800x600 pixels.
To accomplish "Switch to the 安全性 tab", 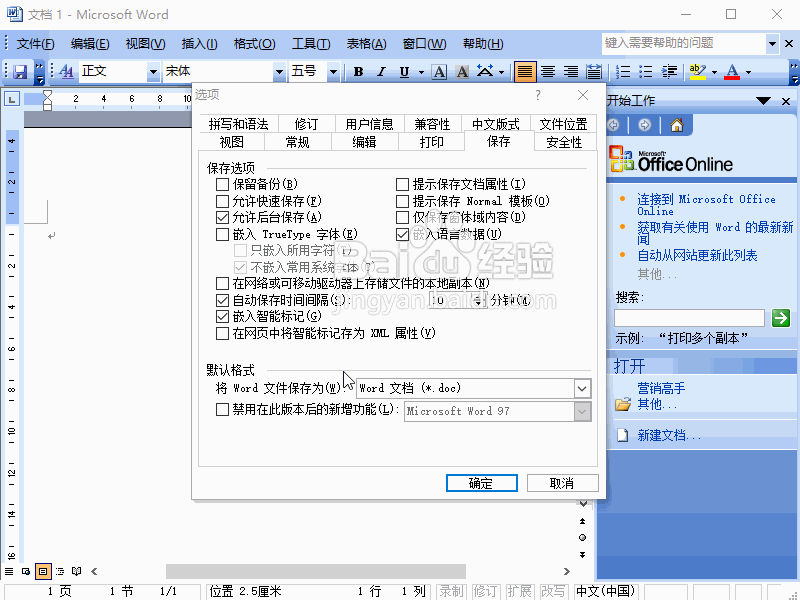I will click(x=564, y=142).
